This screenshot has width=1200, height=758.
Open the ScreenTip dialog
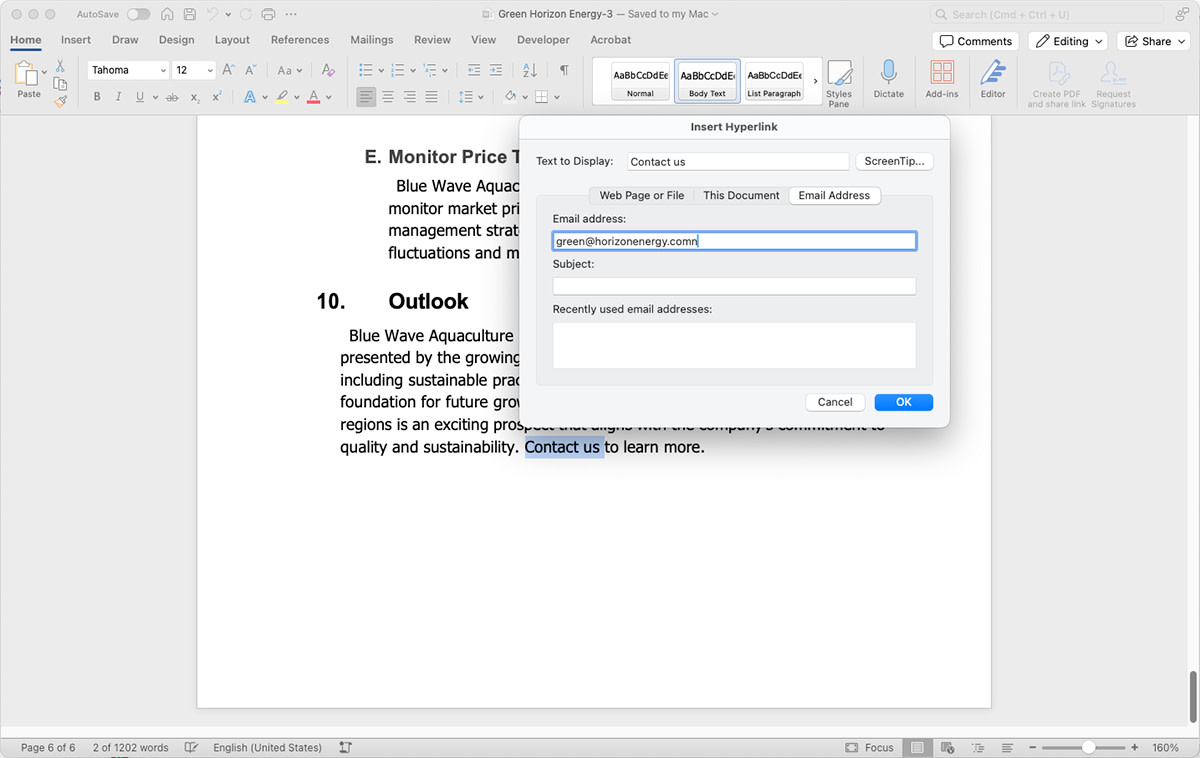pyautogui.click(x=894, y=160)
